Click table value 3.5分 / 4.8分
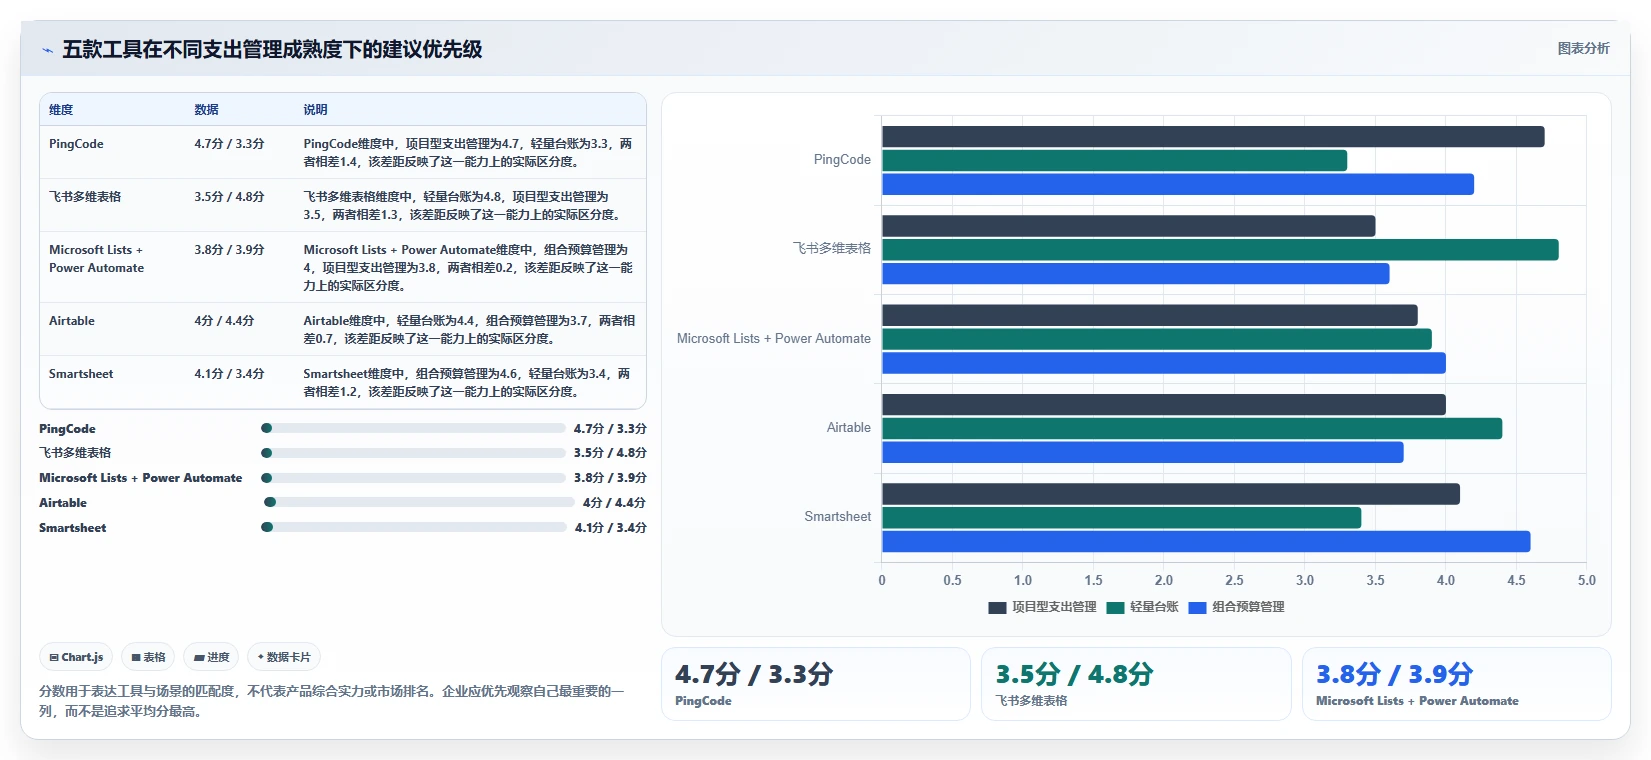 [x=229, y=197]
